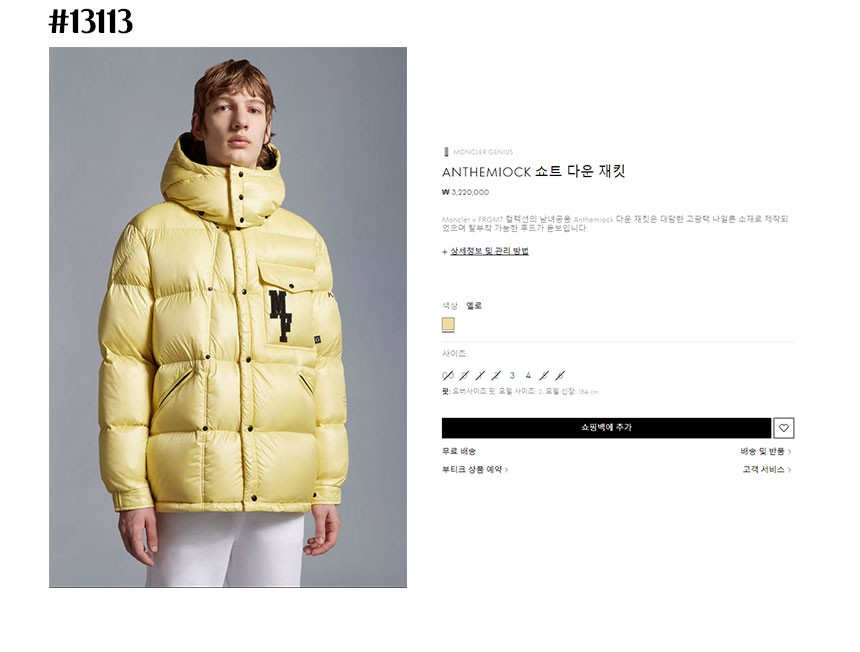Viewport: 860px width, 652px height.
Task: Select the crossed-out size 1
Action: point(480,376)
